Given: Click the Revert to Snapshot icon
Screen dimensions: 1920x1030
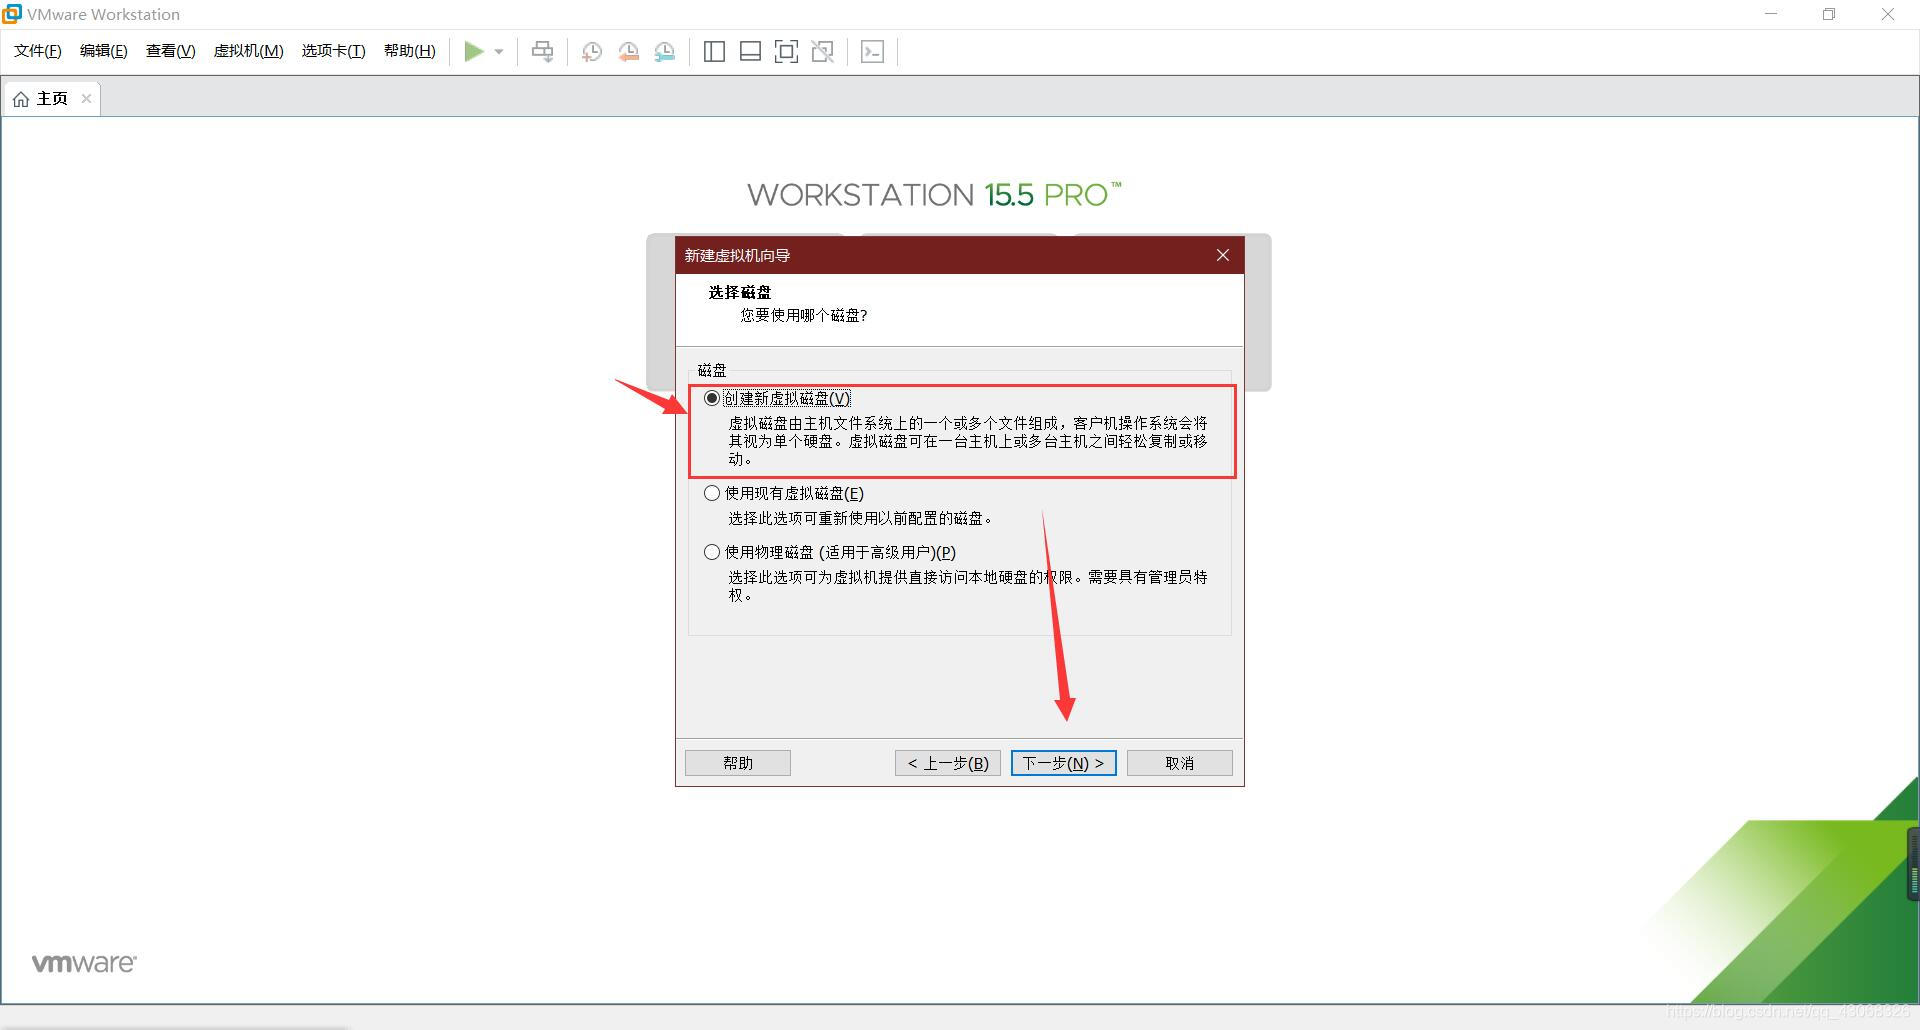Looking at the screenshot, I should (x=629, y=52).
